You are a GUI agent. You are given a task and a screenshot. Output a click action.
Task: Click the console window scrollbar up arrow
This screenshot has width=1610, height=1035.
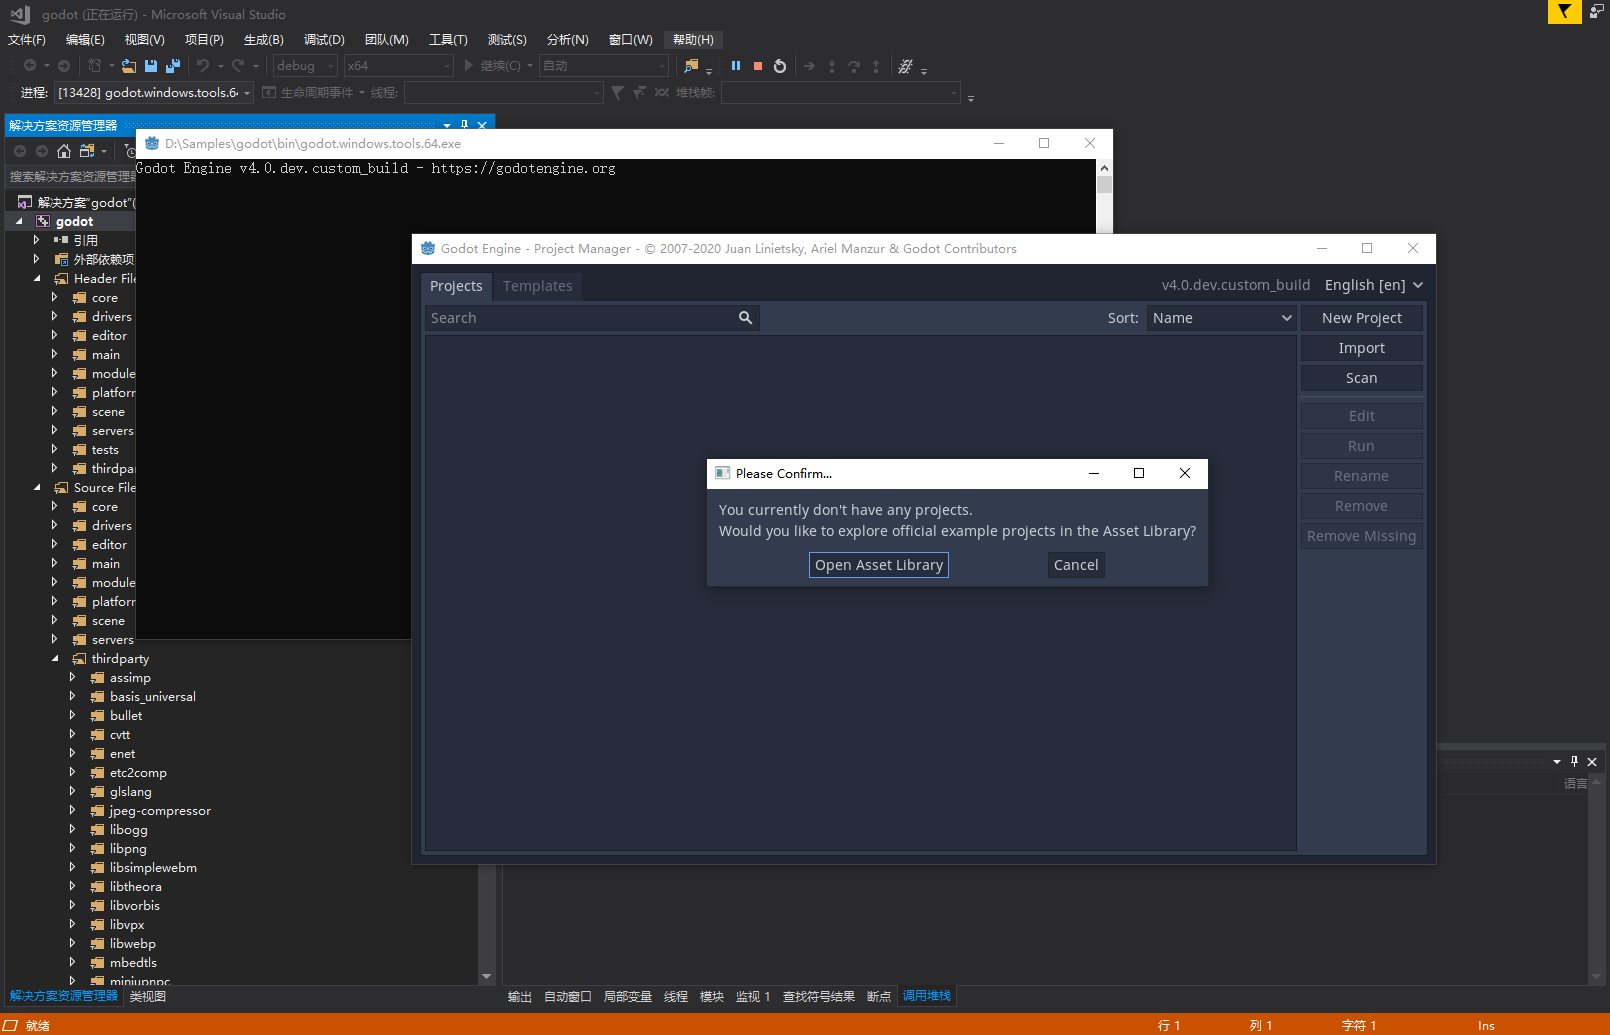[x=1104, y=168]
